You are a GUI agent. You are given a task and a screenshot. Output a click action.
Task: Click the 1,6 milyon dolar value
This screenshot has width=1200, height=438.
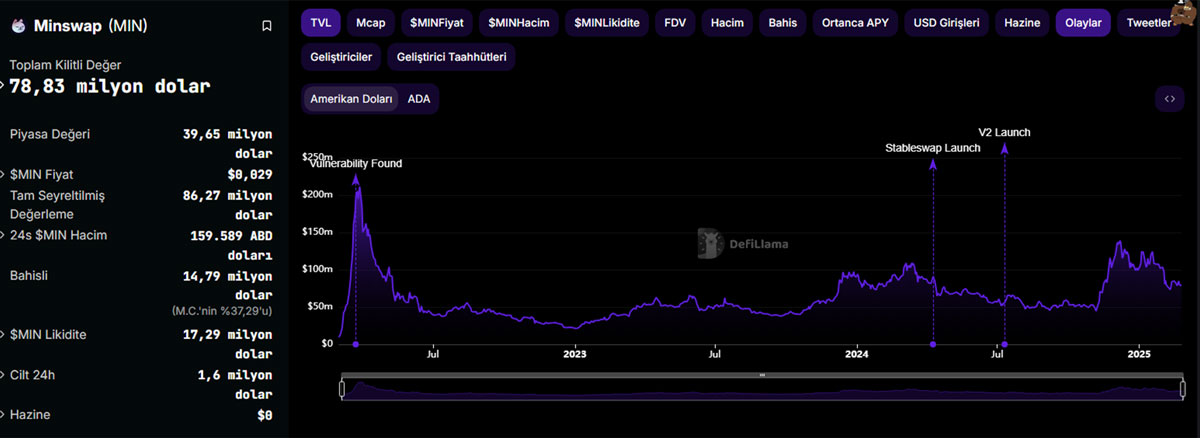235,384
